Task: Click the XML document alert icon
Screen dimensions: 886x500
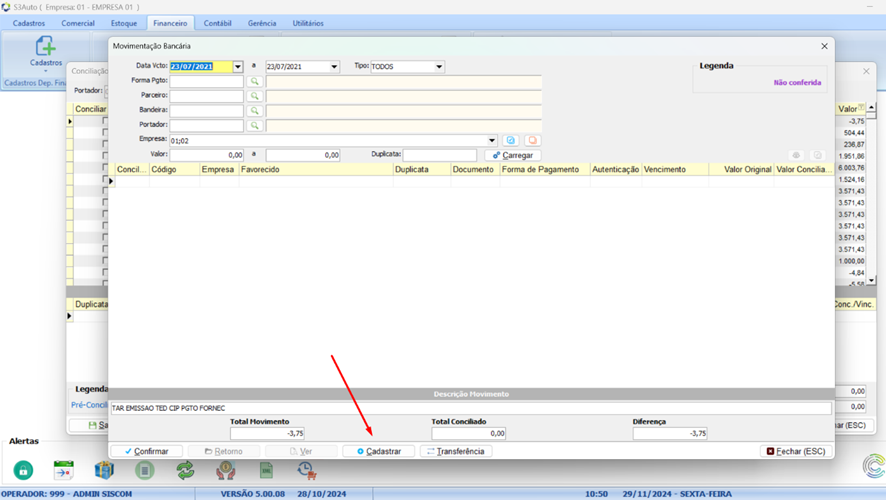Action: [266, 470]
